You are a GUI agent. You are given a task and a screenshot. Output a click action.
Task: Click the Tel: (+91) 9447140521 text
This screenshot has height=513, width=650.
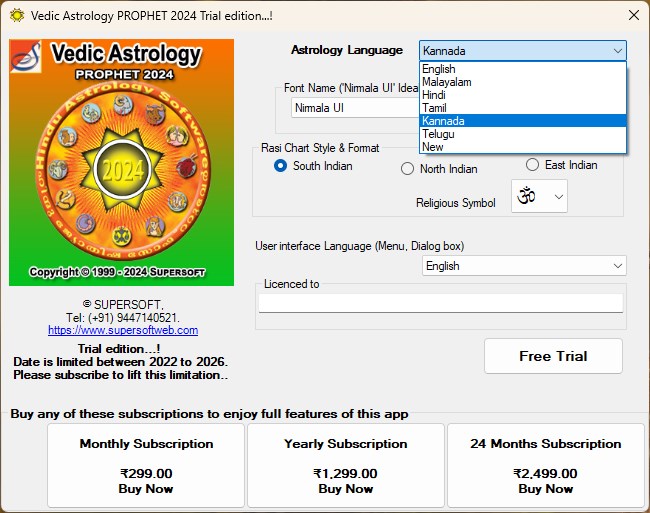click(123, 318)
